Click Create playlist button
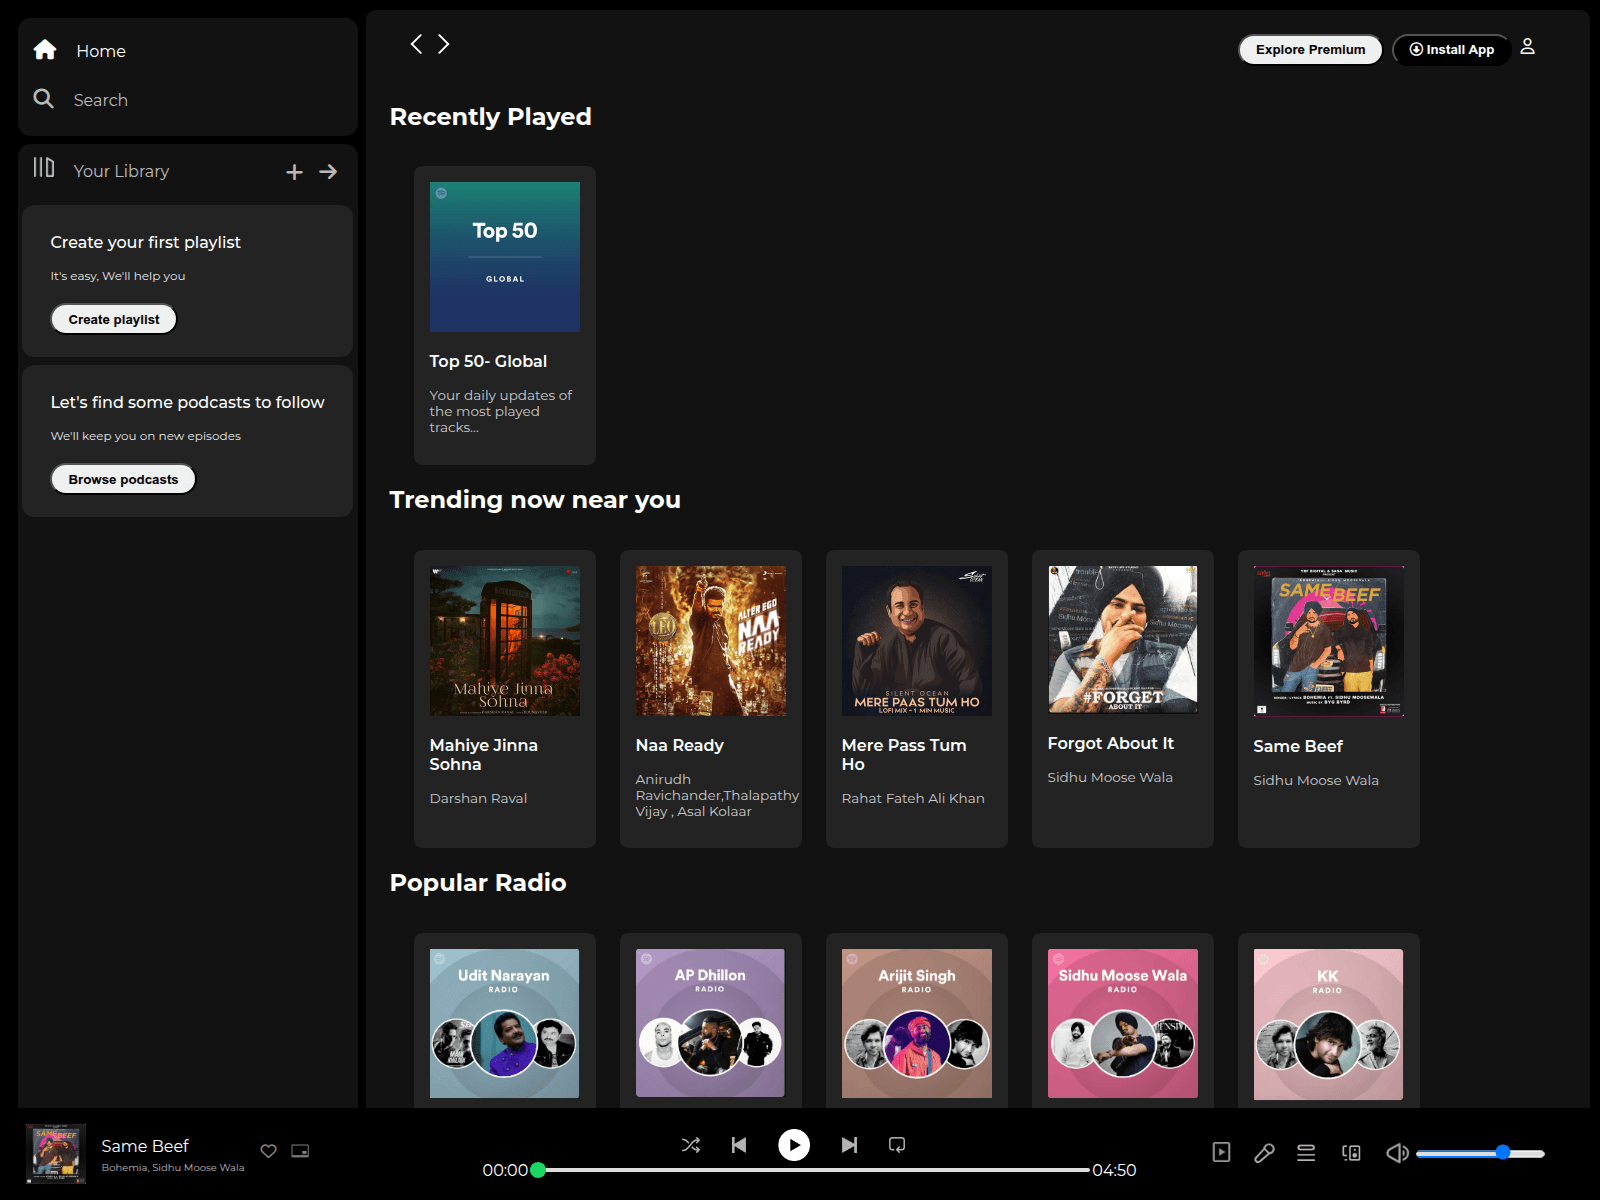The width and height of the screenshot is (1600, 1200). (114, 319)
